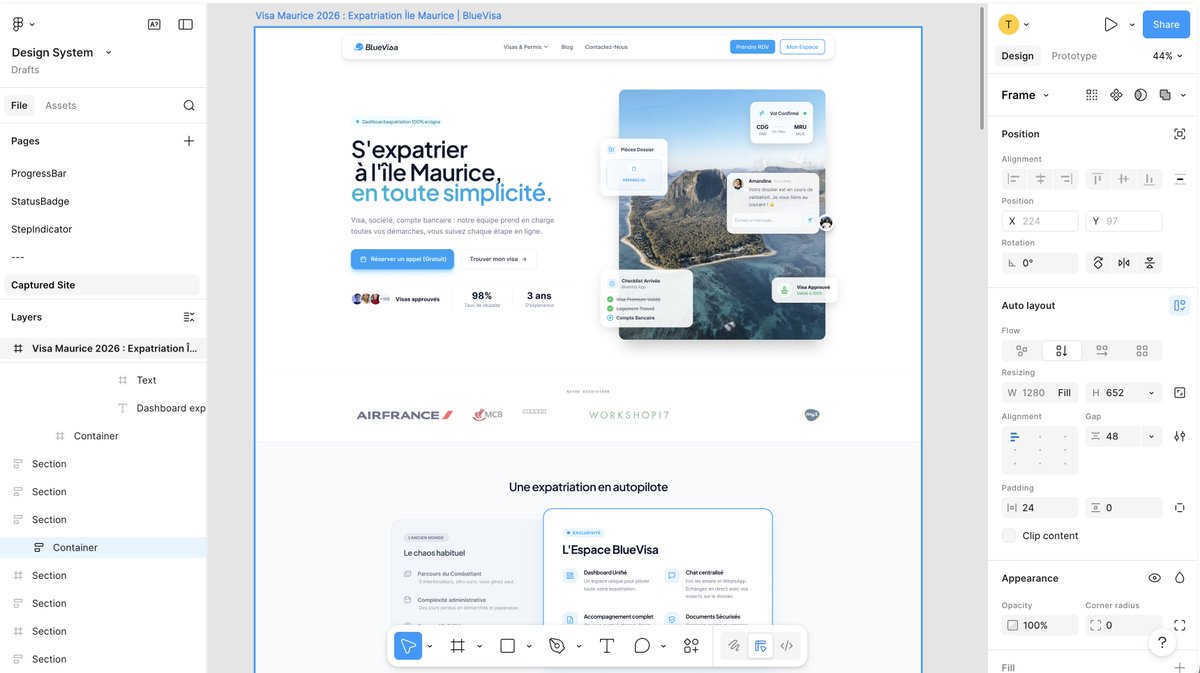Collapse all layers icon in Layers header

coord(189,317)
